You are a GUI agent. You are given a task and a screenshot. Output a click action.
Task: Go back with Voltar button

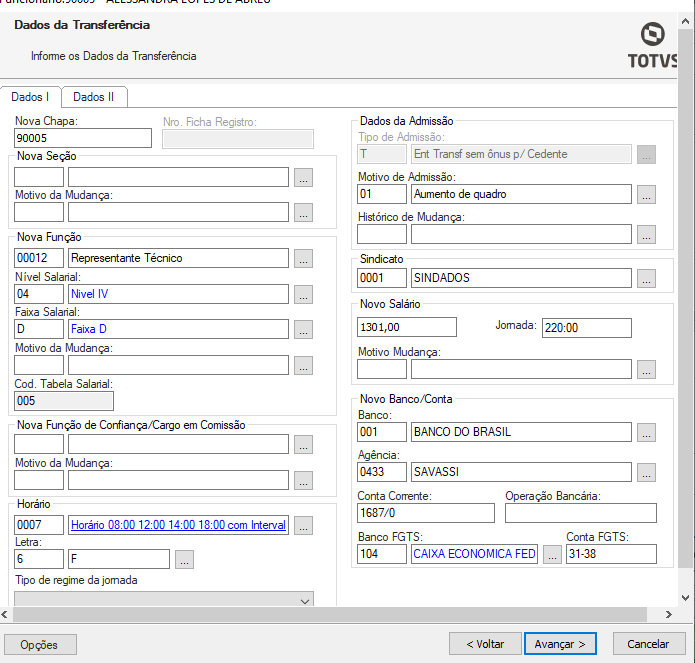click(x=485, y=644)
